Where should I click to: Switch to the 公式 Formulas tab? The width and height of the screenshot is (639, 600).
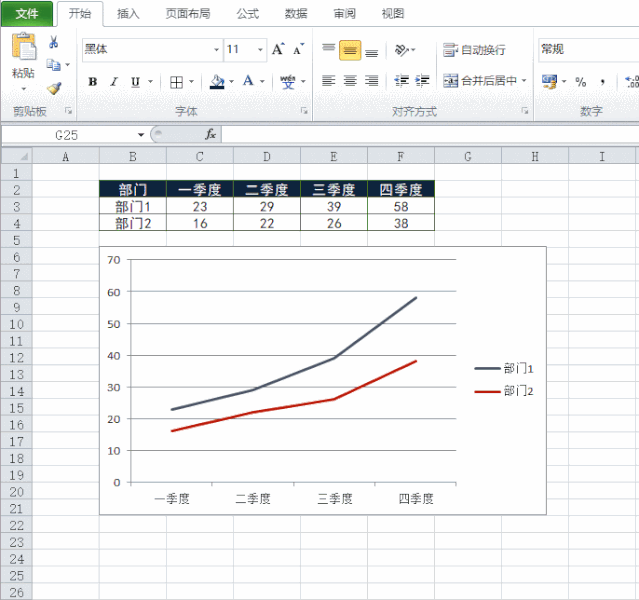[x=248, y=14]
